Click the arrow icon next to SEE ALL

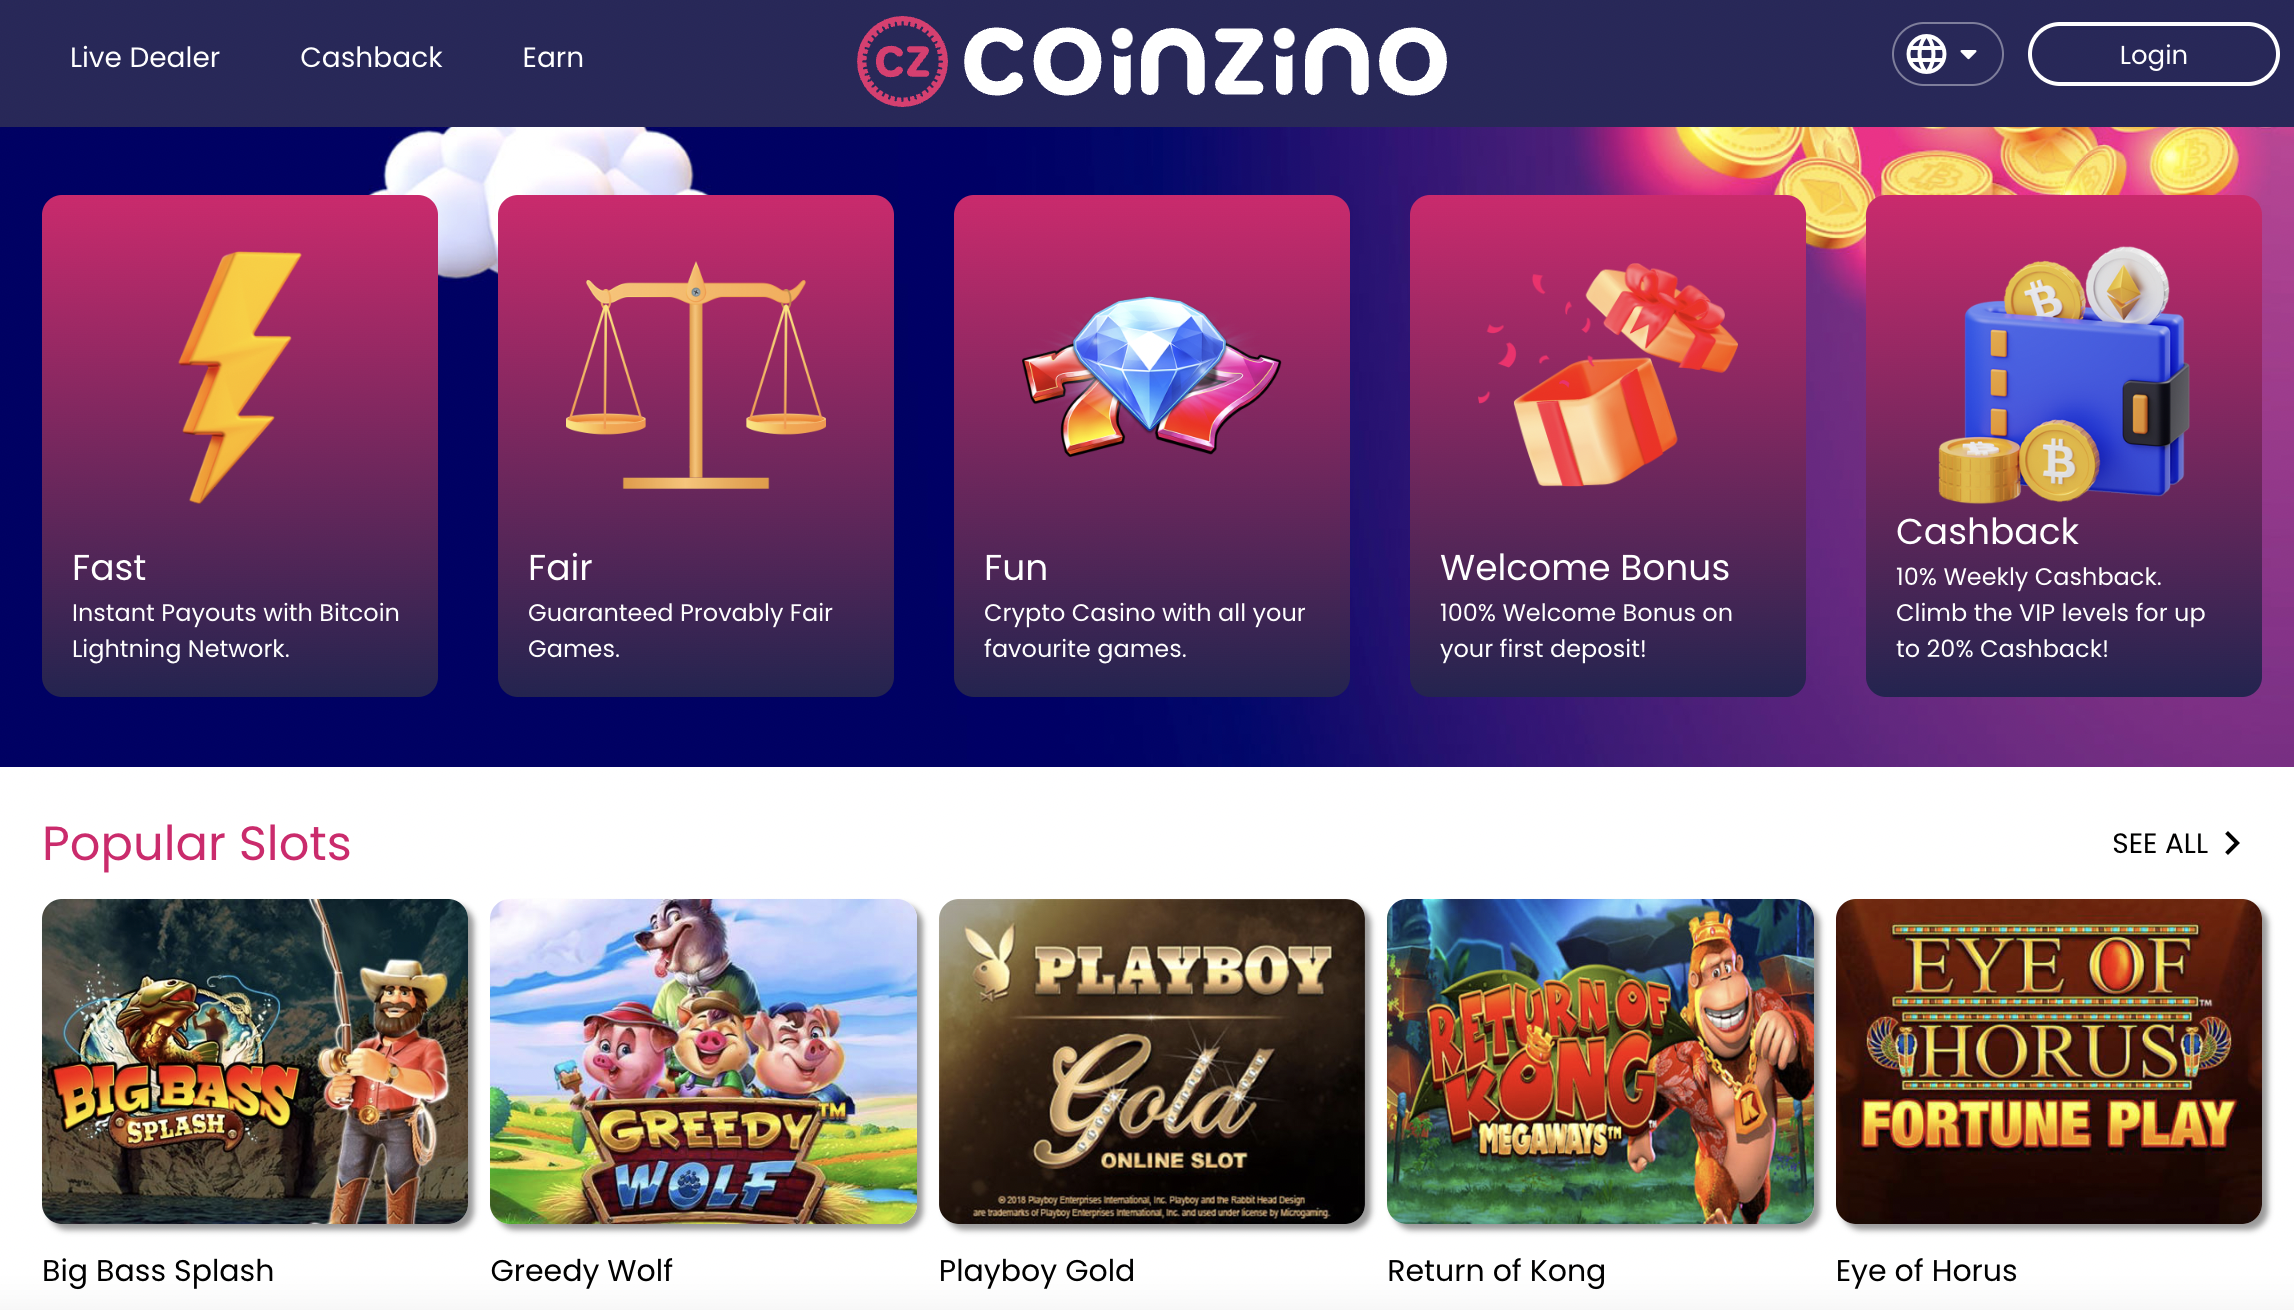(2232, 843)
